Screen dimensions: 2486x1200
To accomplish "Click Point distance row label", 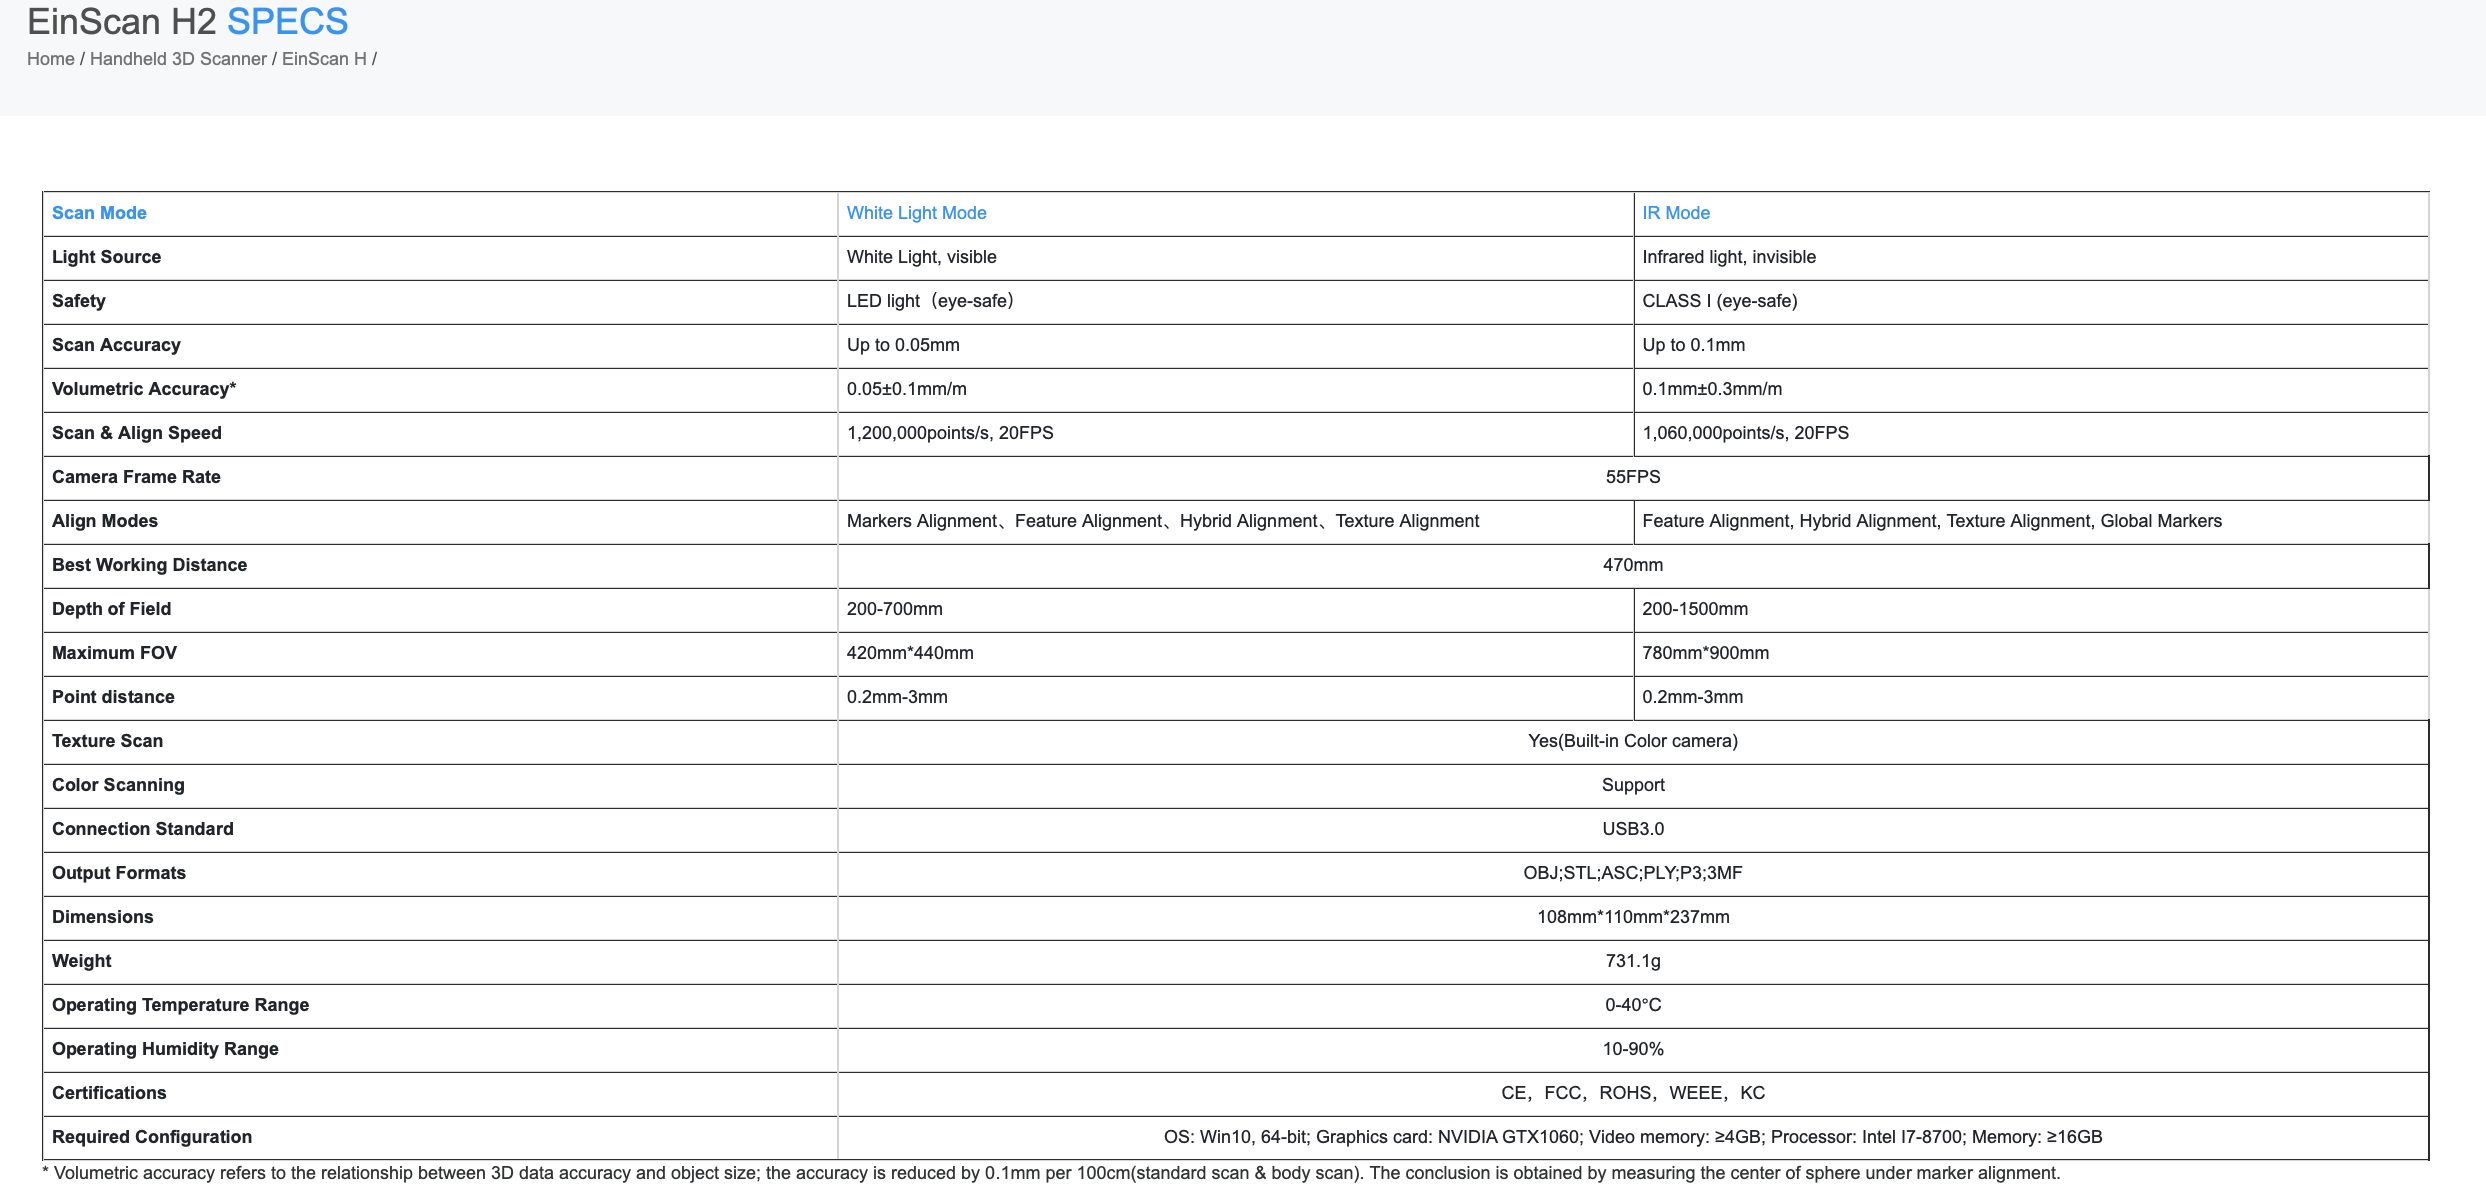I will tap(113, 697).
